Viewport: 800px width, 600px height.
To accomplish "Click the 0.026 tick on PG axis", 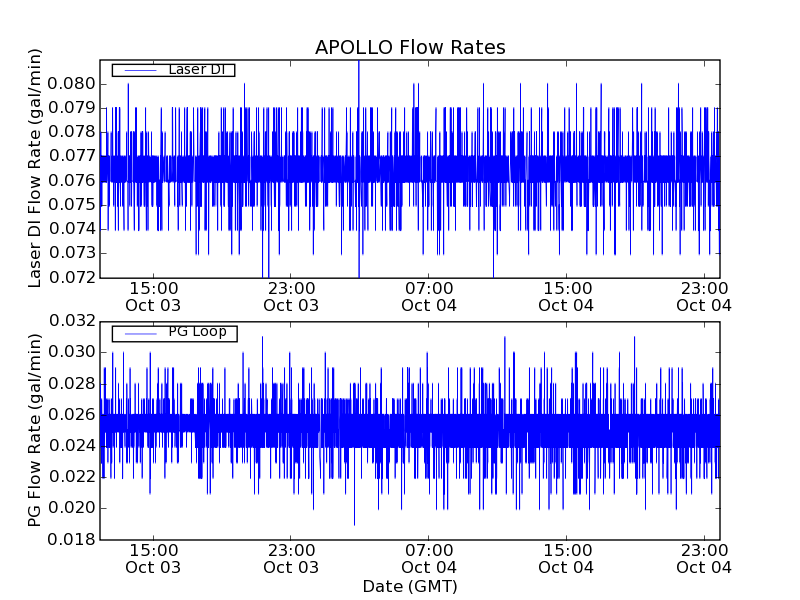I will click(71, 414).
